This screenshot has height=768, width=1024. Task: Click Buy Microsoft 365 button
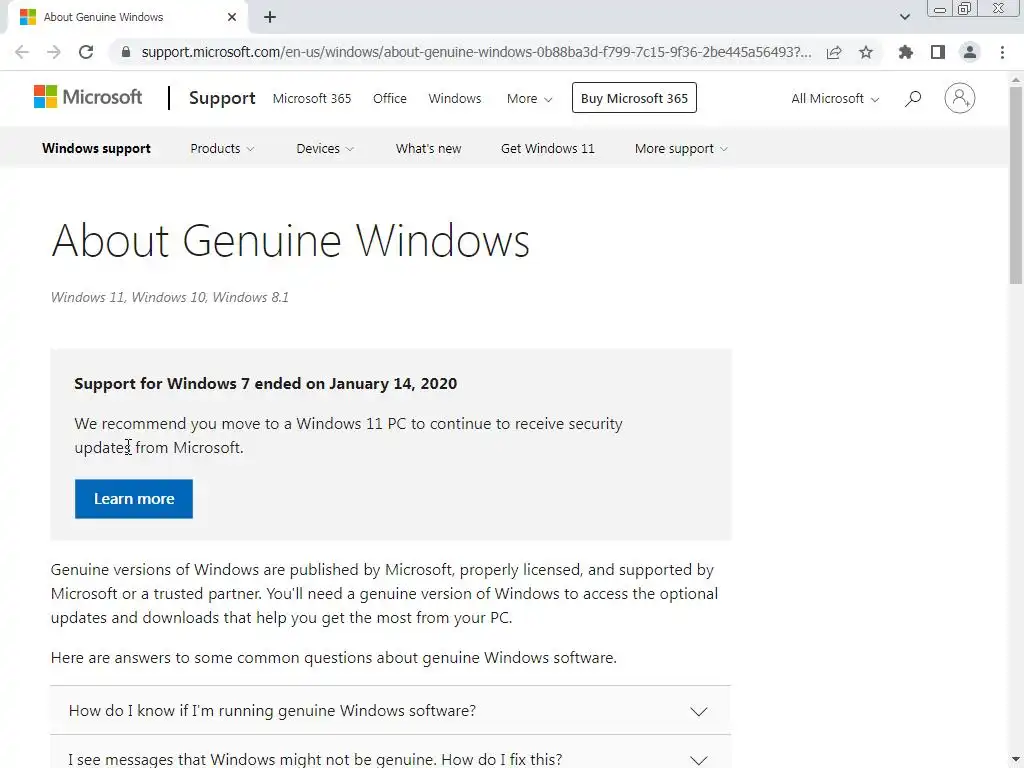[634, 98]
